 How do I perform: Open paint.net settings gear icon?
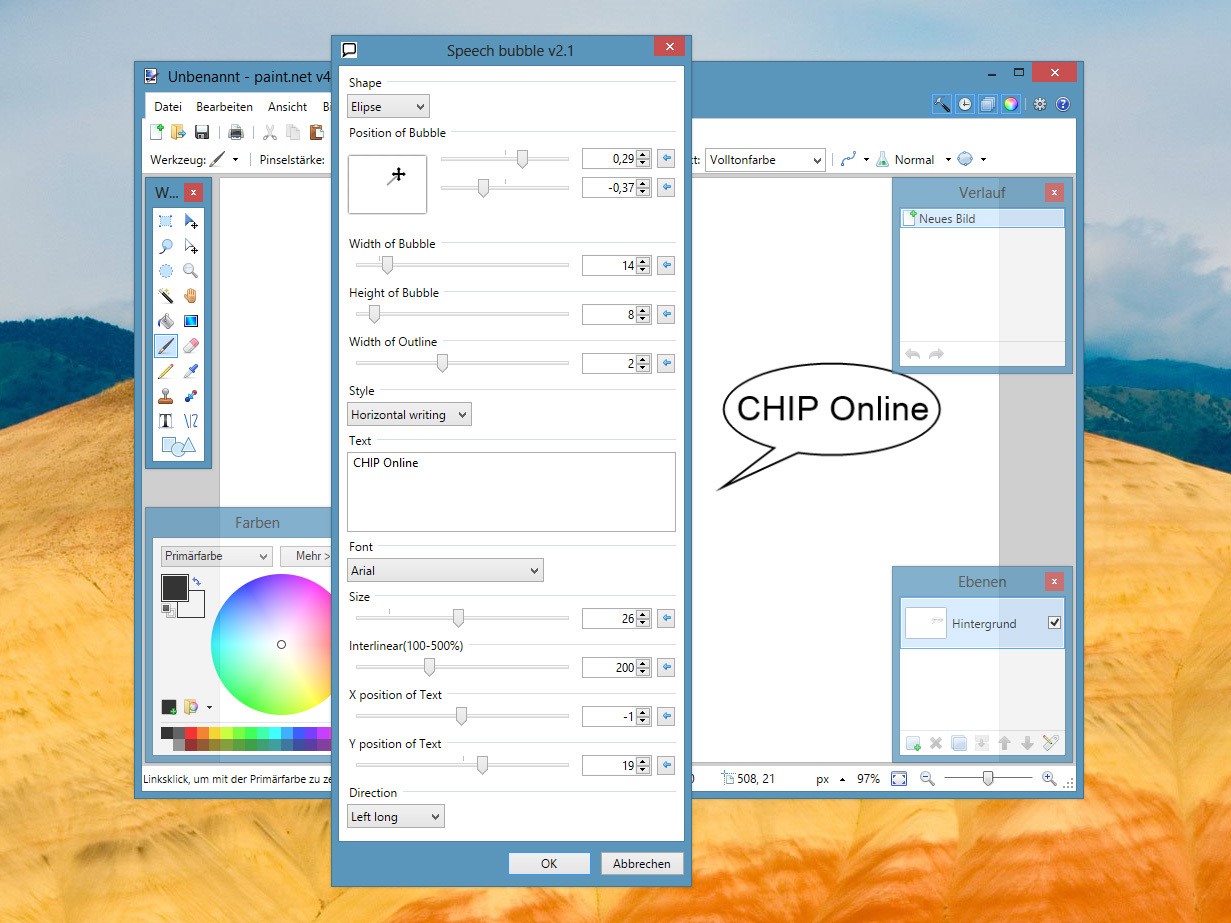pos(1040,104)
